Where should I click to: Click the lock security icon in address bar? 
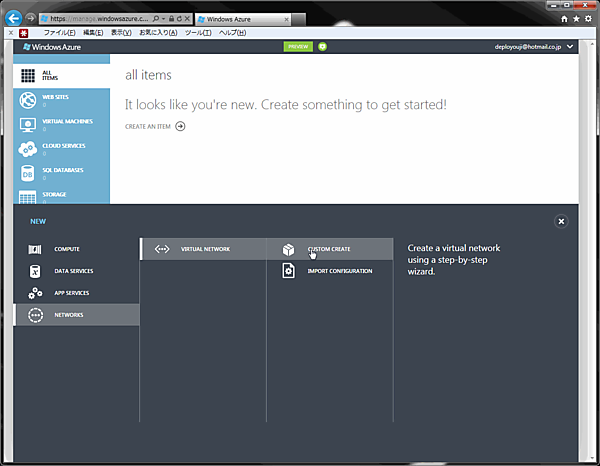[171, 18]
